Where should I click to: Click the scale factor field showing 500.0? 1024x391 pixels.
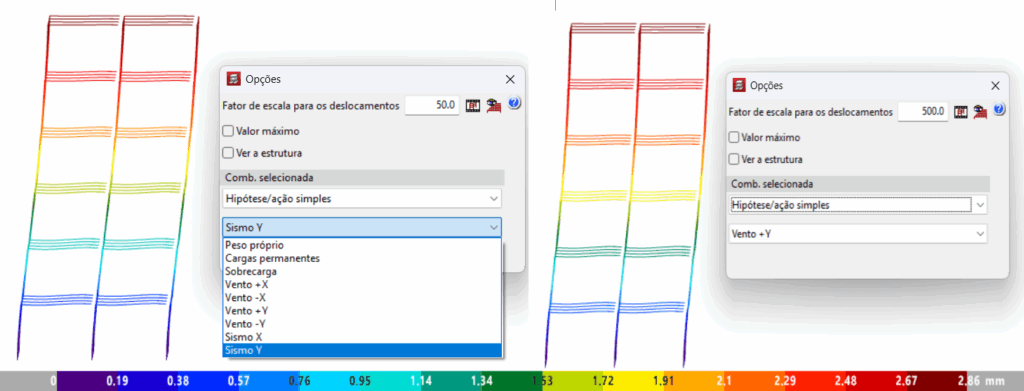click(923, 111)
